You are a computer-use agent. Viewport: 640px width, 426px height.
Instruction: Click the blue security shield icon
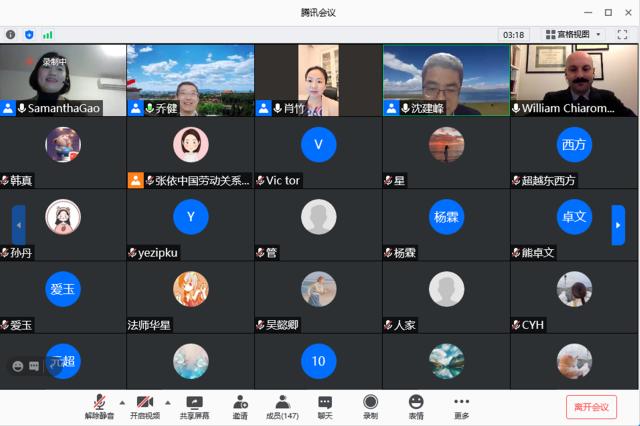[x=29, y=34]
